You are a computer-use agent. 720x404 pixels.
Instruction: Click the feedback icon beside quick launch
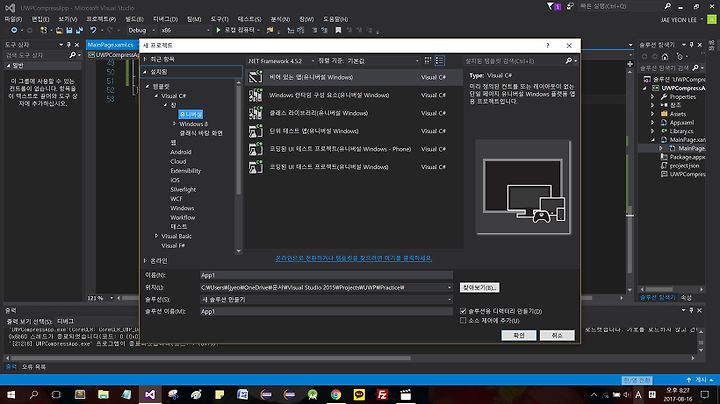click(x=570, y=6)
